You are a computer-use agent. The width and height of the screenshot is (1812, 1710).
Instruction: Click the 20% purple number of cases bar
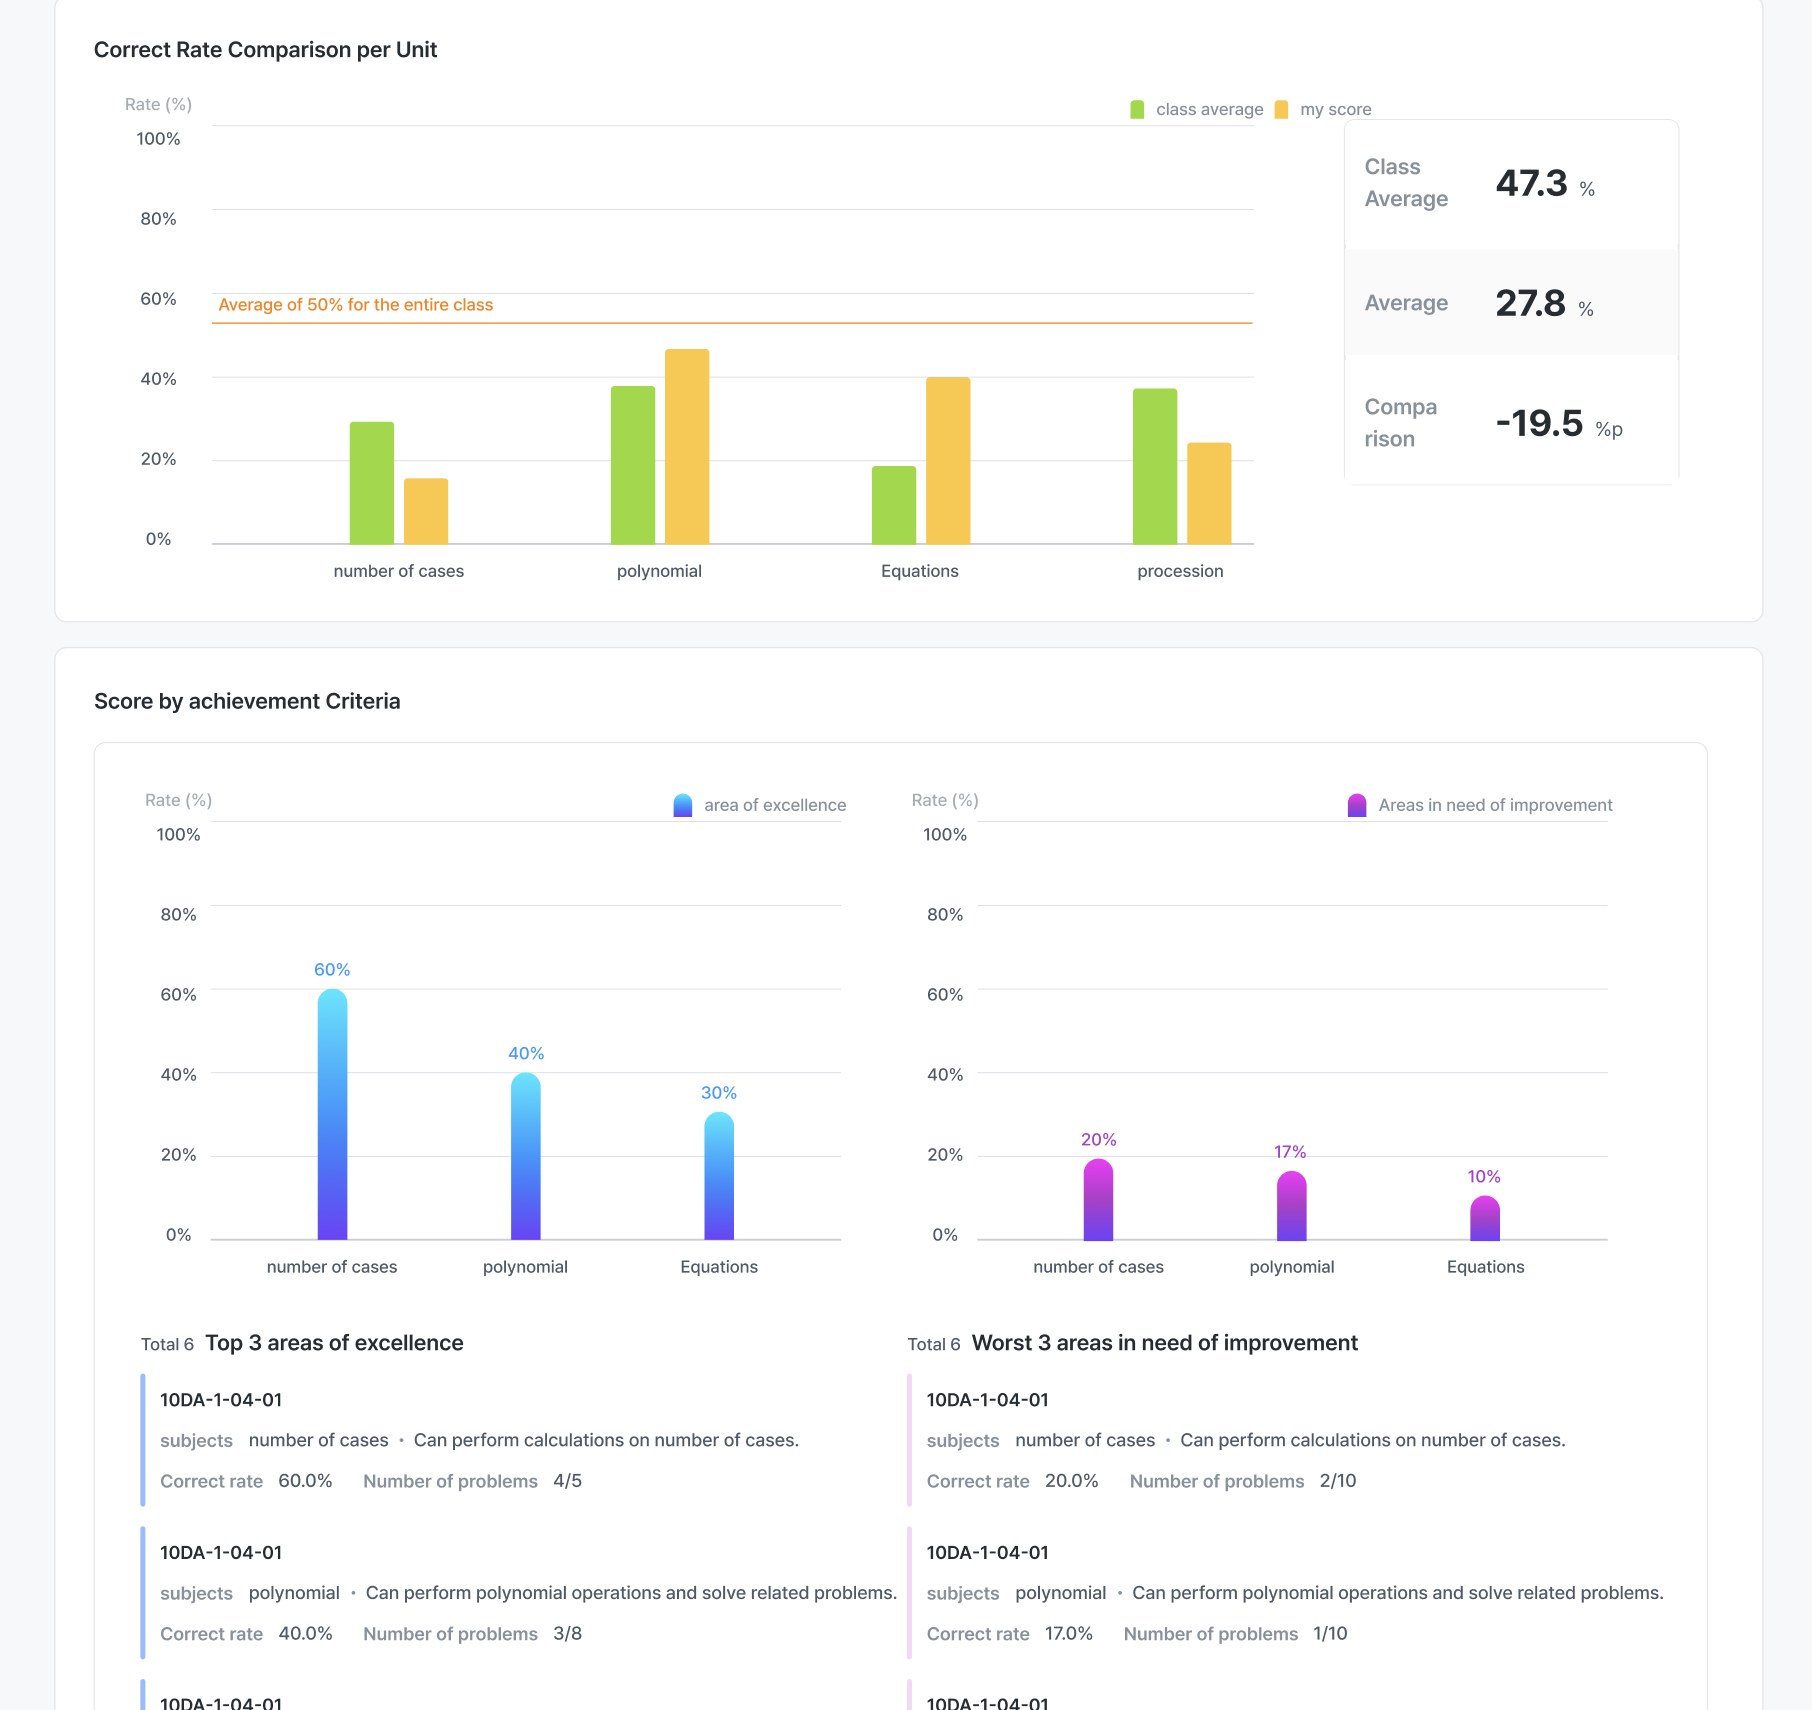[x=1098, y=1200]
